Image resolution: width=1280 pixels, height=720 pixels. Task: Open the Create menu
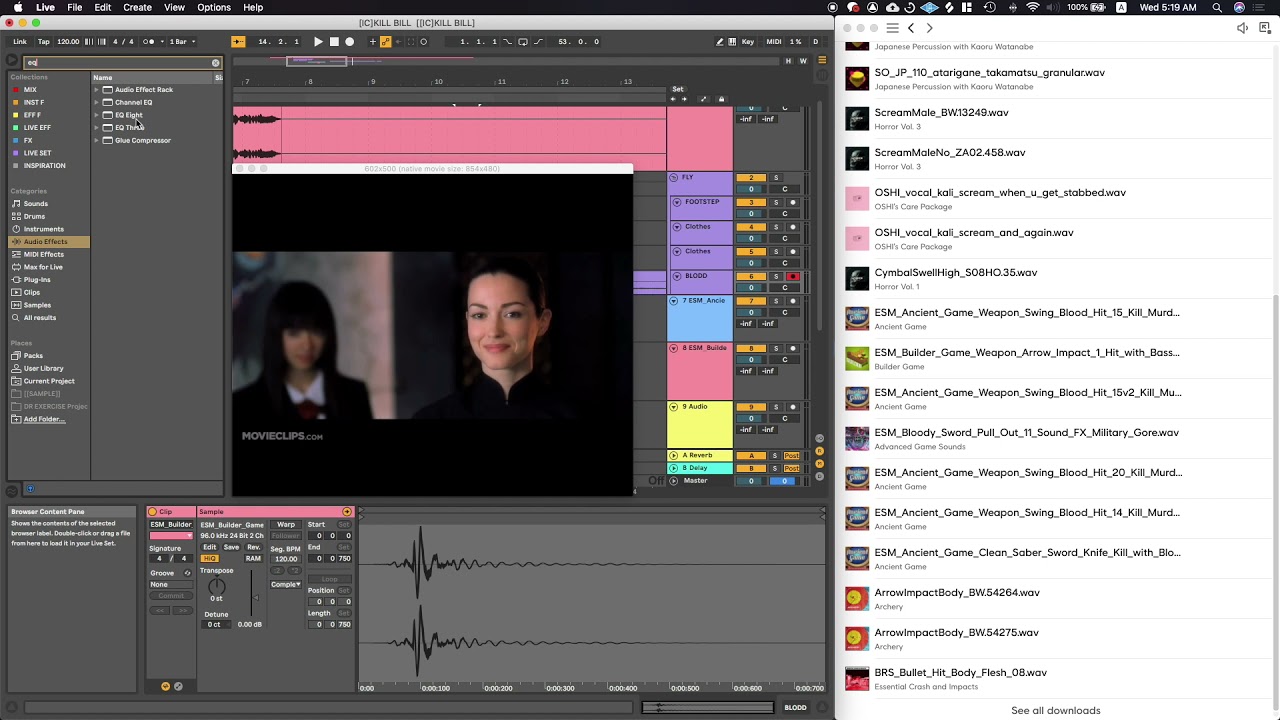point(137,7)
